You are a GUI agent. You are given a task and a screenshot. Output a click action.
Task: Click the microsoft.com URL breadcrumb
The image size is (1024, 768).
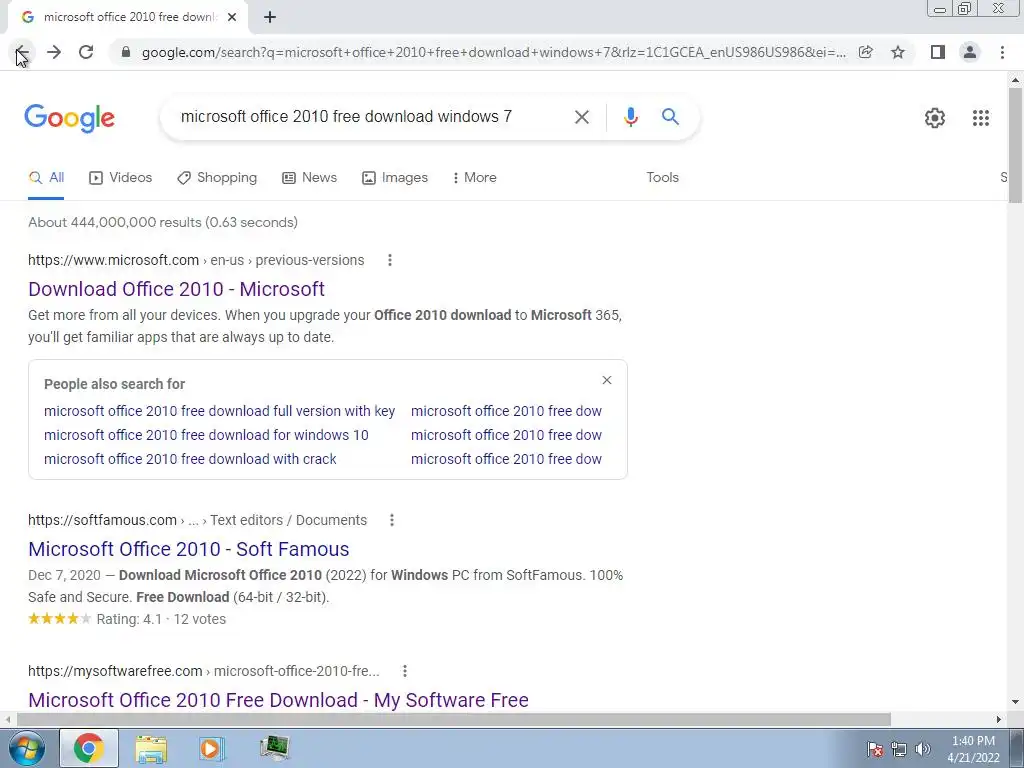point(196,260)
